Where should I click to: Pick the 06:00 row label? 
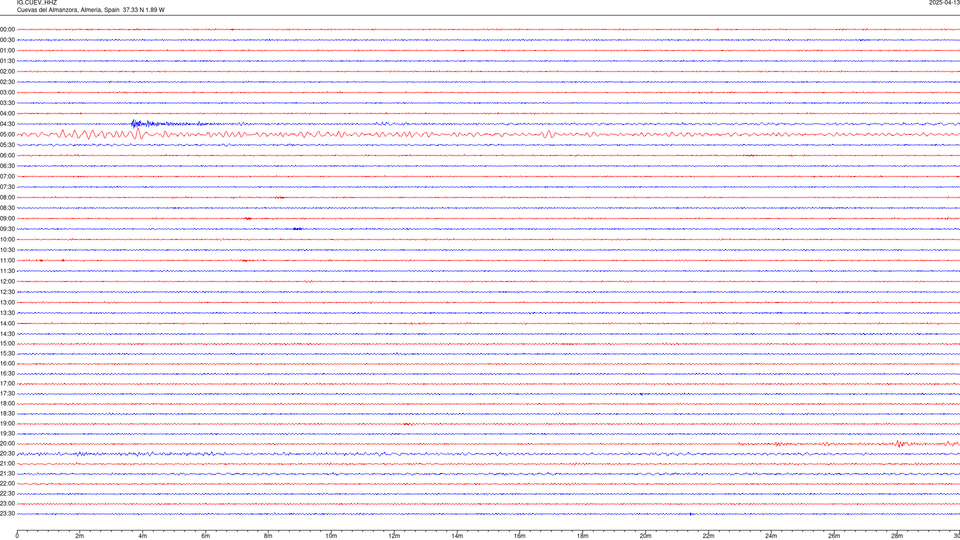tap(7, 156)
